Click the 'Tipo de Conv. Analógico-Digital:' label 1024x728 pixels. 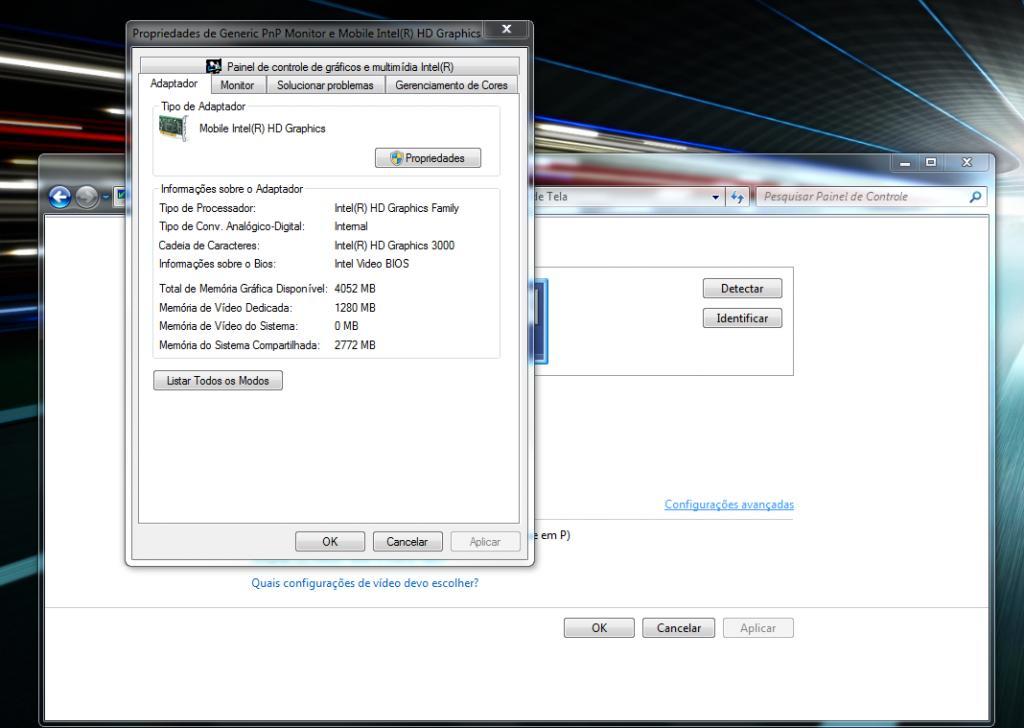(x=232, y=227)
